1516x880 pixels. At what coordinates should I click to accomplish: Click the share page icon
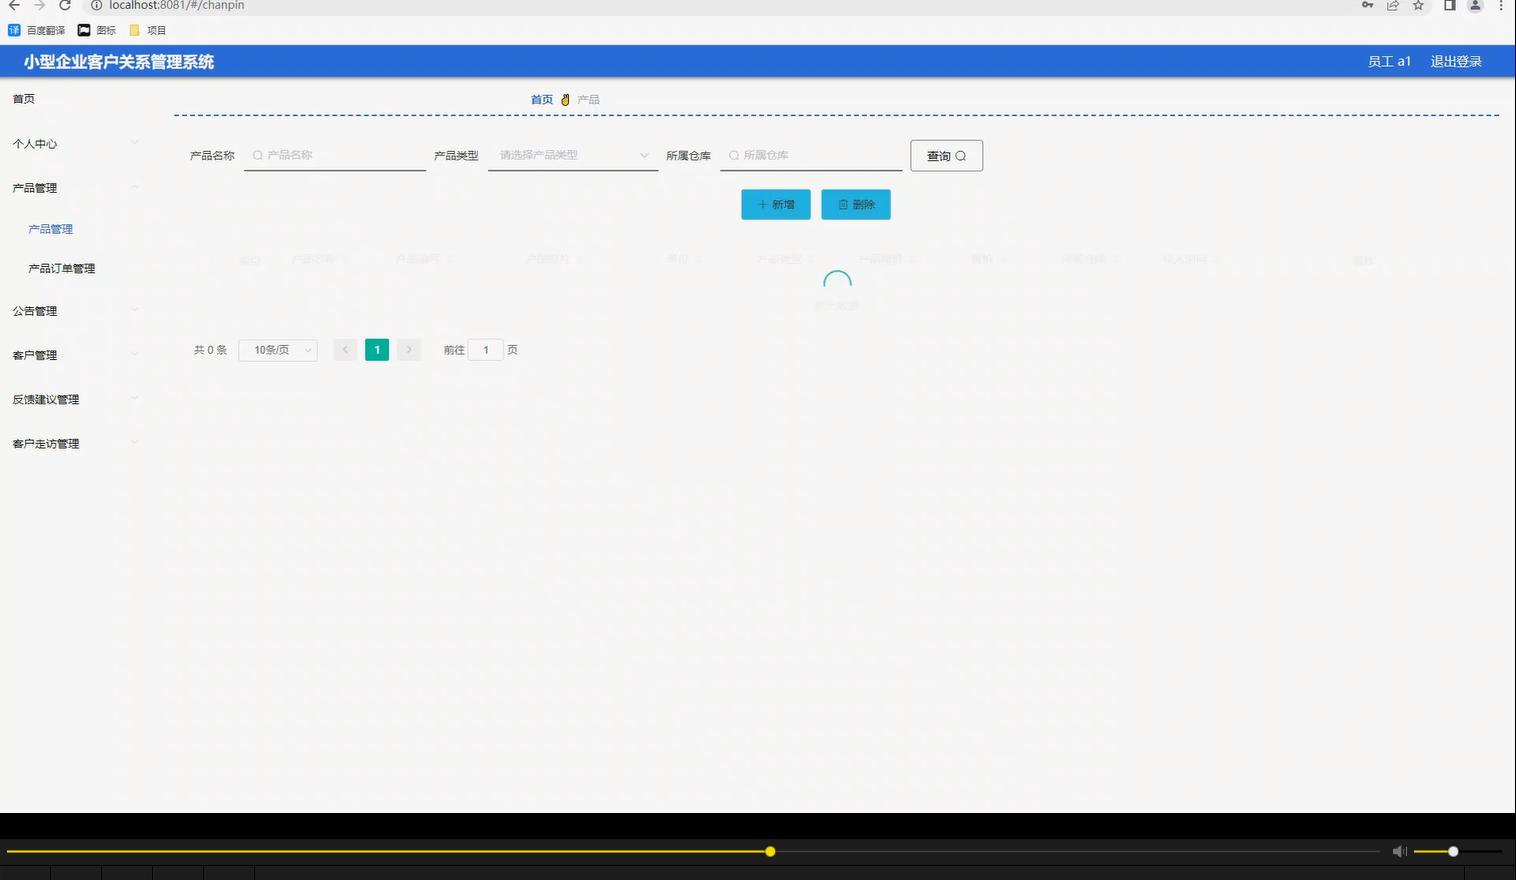pyautogui.click(x=1392, y=6)
